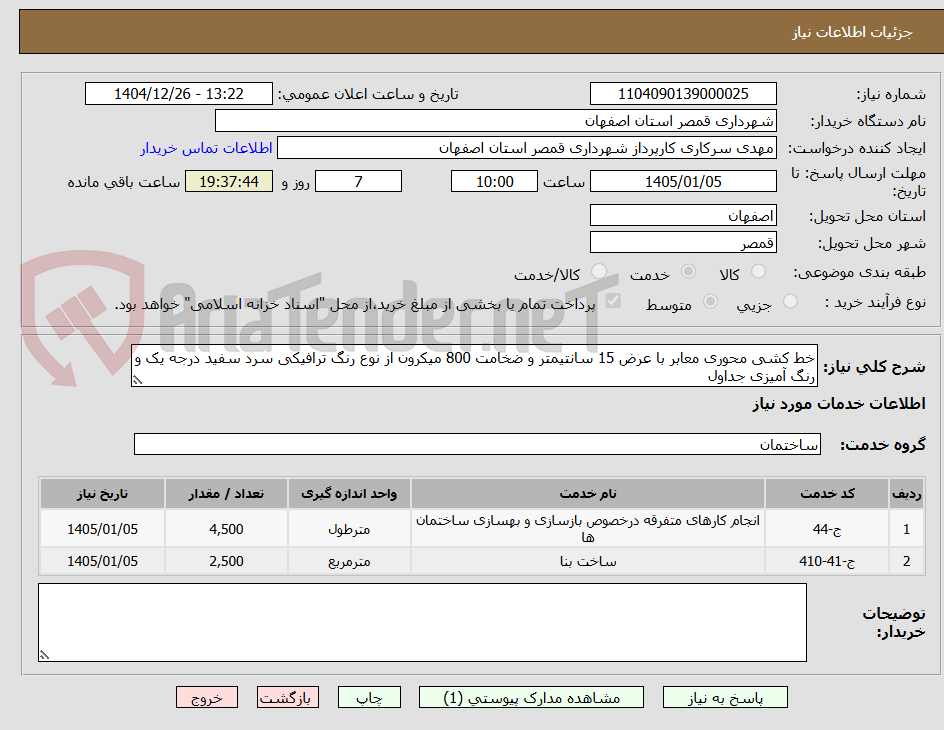The width and height of the screenshot is (944, 730).
Task: Click the deadline date field 1405/01/05
Action: click(x=683, y=181)
